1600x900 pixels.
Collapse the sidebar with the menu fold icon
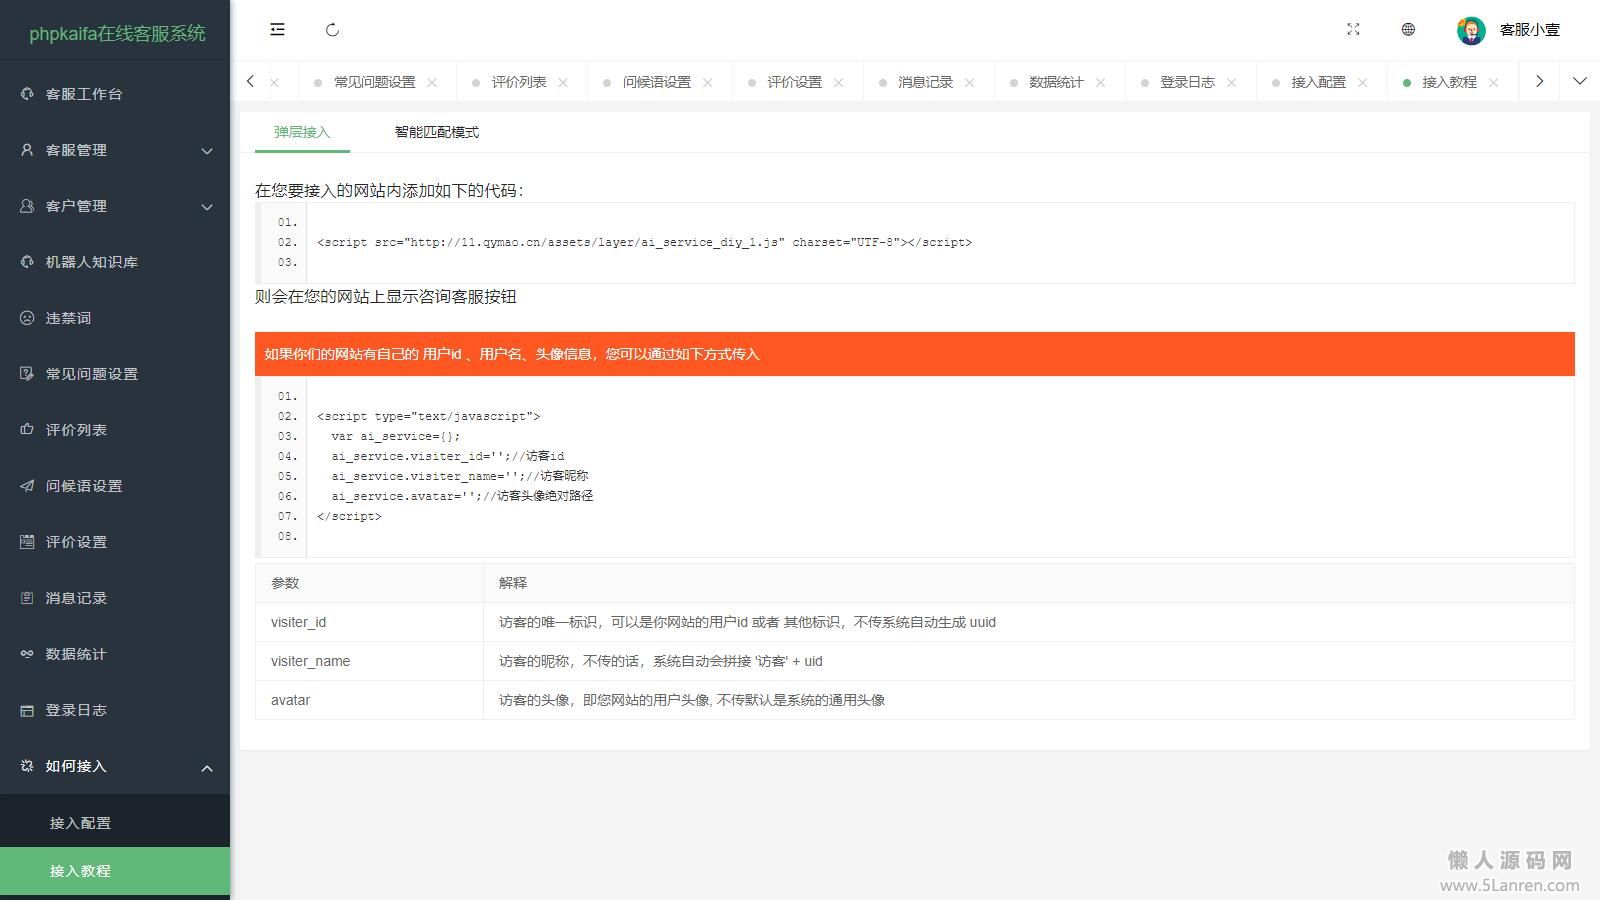(x=277, y=30)
